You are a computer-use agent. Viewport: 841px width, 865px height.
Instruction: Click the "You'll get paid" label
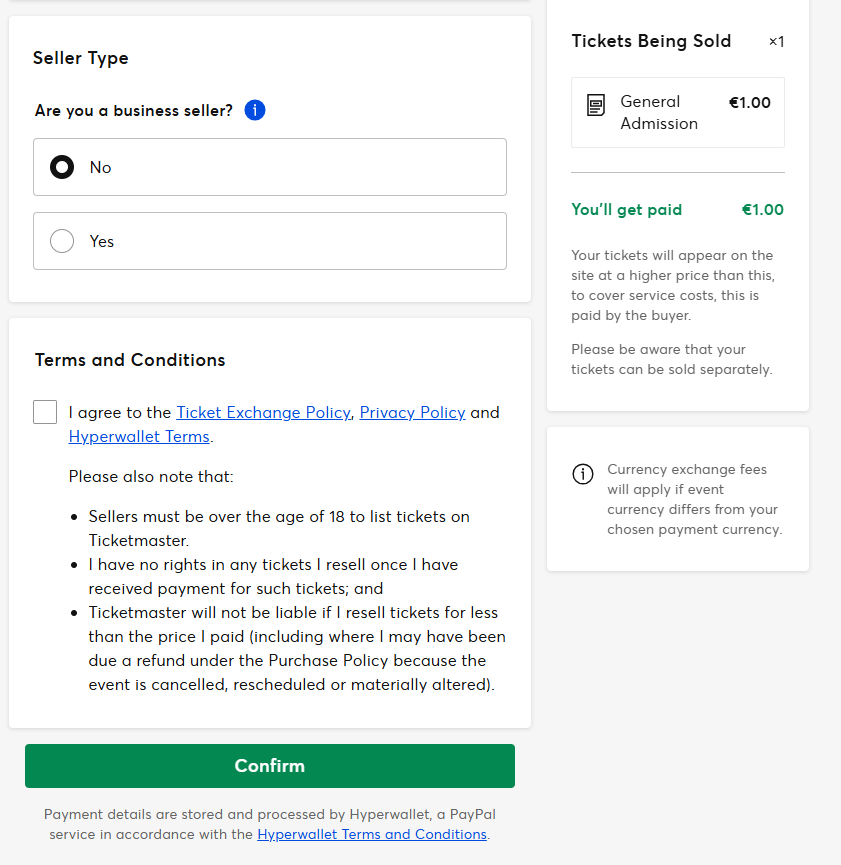tap(626, 210)
